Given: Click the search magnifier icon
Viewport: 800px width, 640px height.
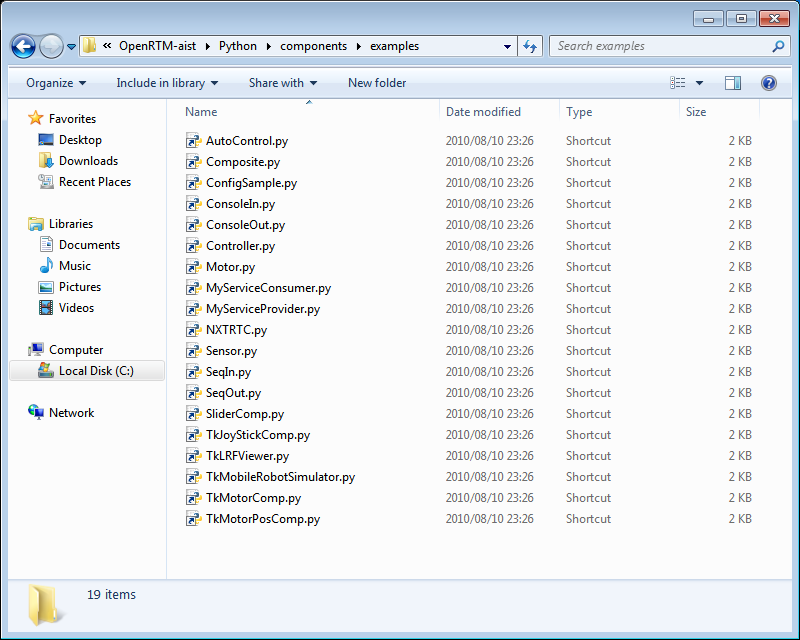Looking at the screenshot, I should pyautogui.click(x=778, y=46).
